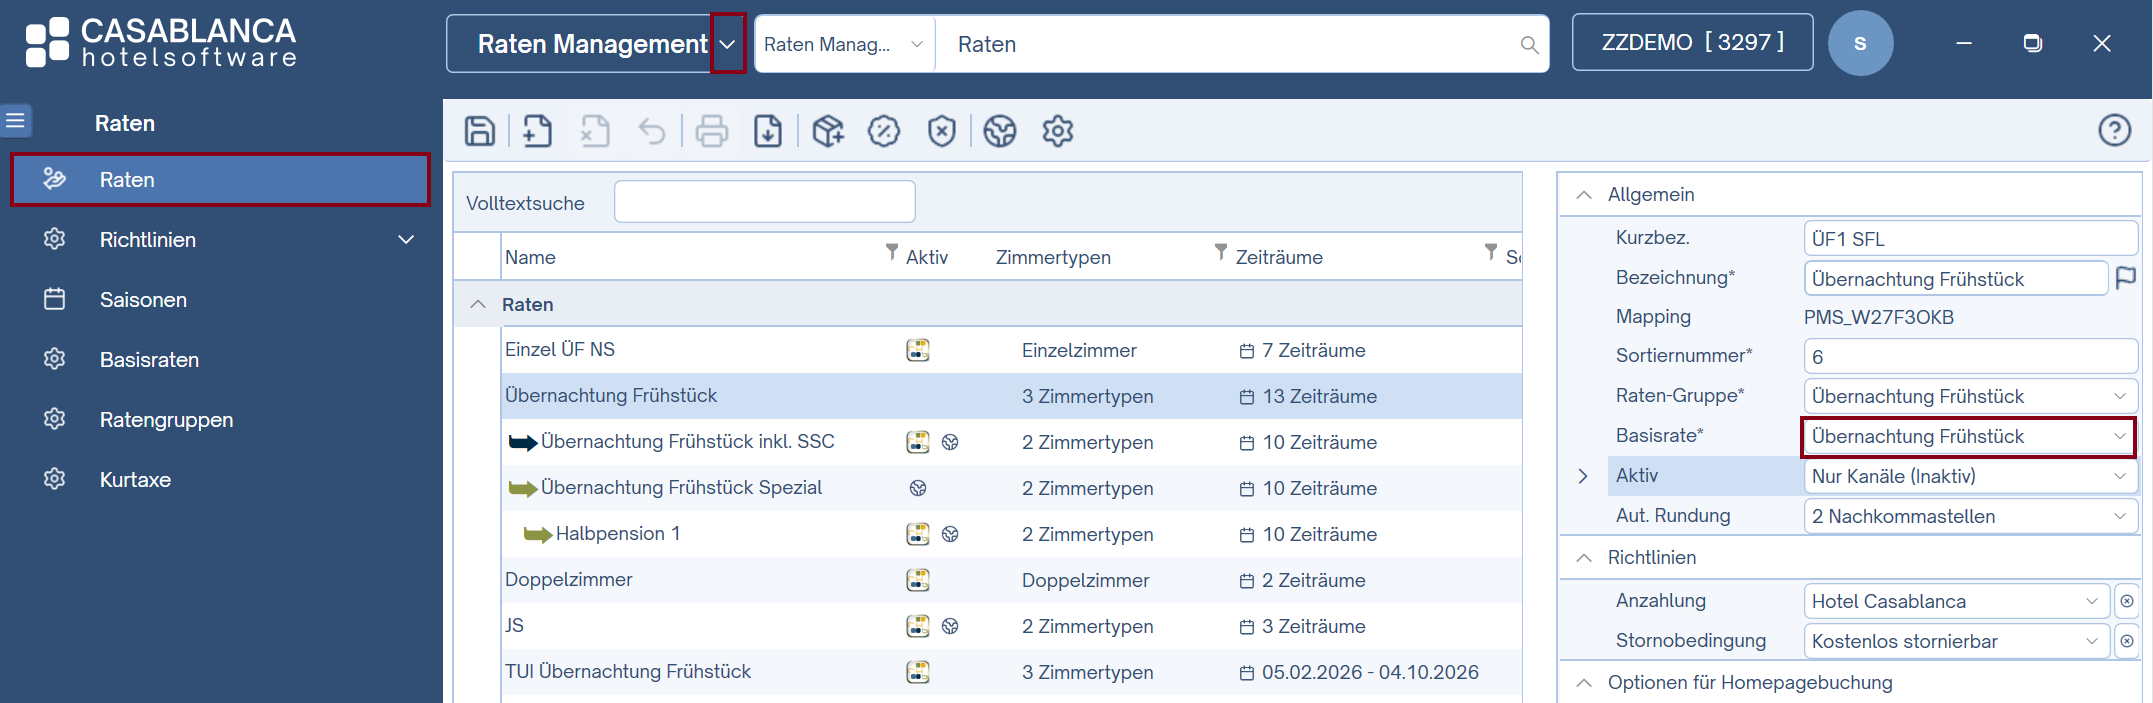
Task: Click the Sortiernummer field with value 6
Action: [1970, 356]
